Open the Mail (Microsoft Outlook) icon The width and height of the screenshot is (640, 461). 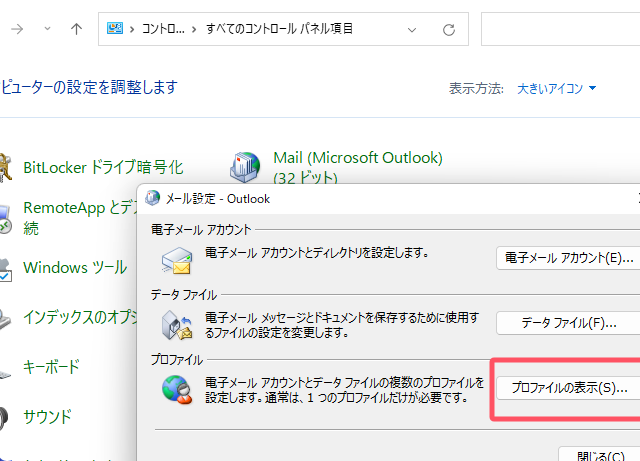[x=245, y=165]
